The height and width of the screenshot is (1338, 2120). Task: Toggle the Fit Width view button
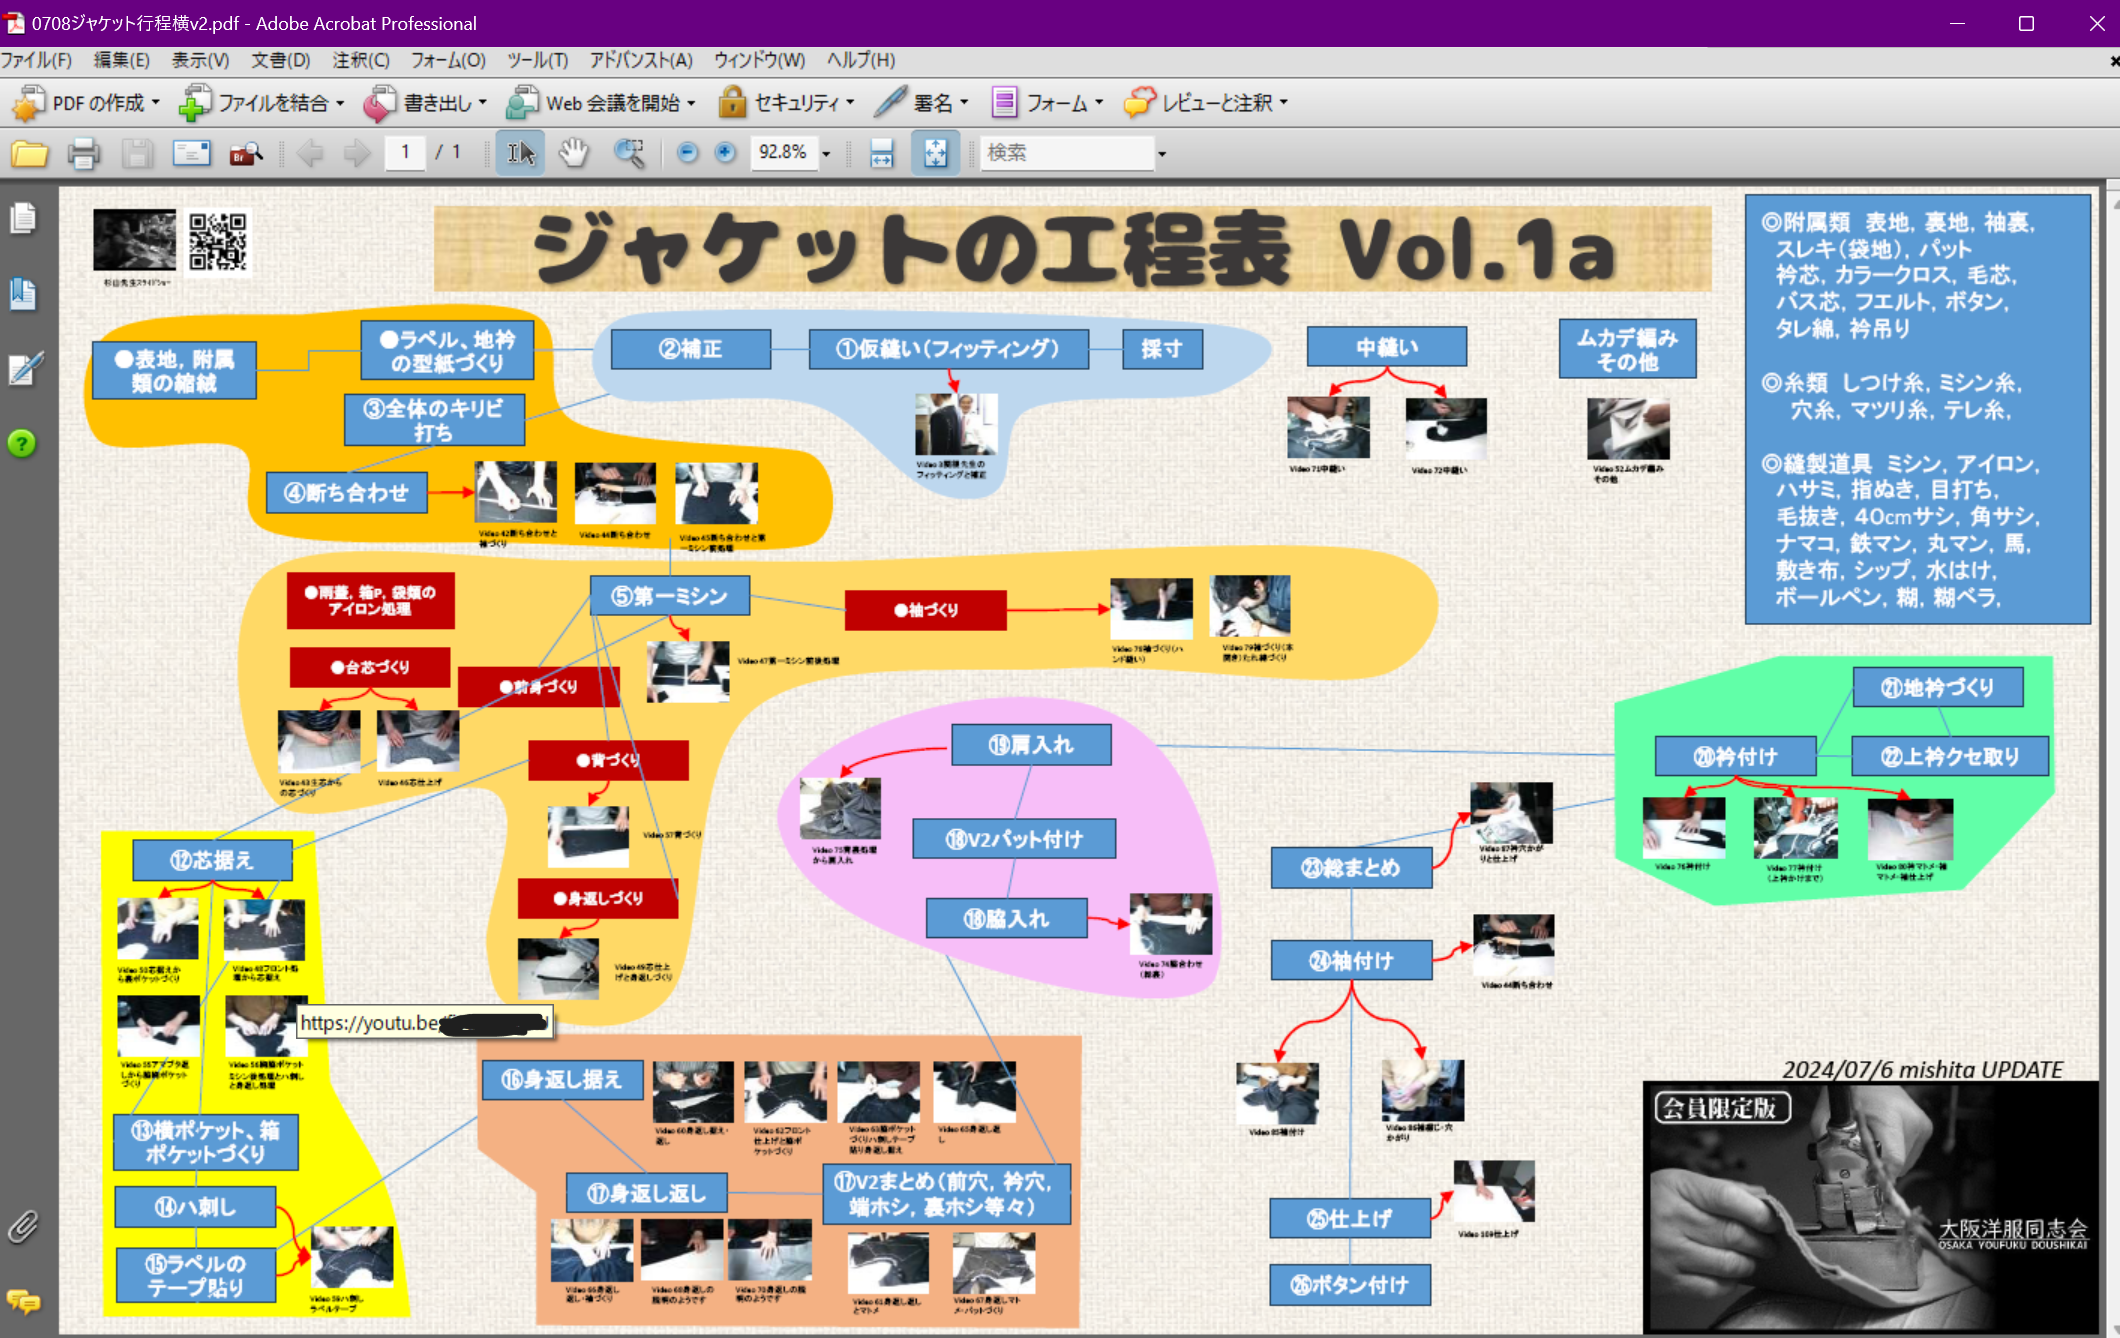click(881, 153)
